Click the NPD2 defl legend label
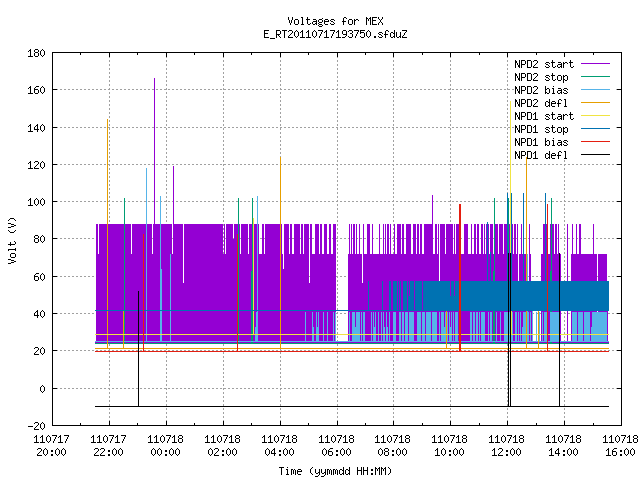The width and height of the screenshot is (640, 480). tap(541, 103)
